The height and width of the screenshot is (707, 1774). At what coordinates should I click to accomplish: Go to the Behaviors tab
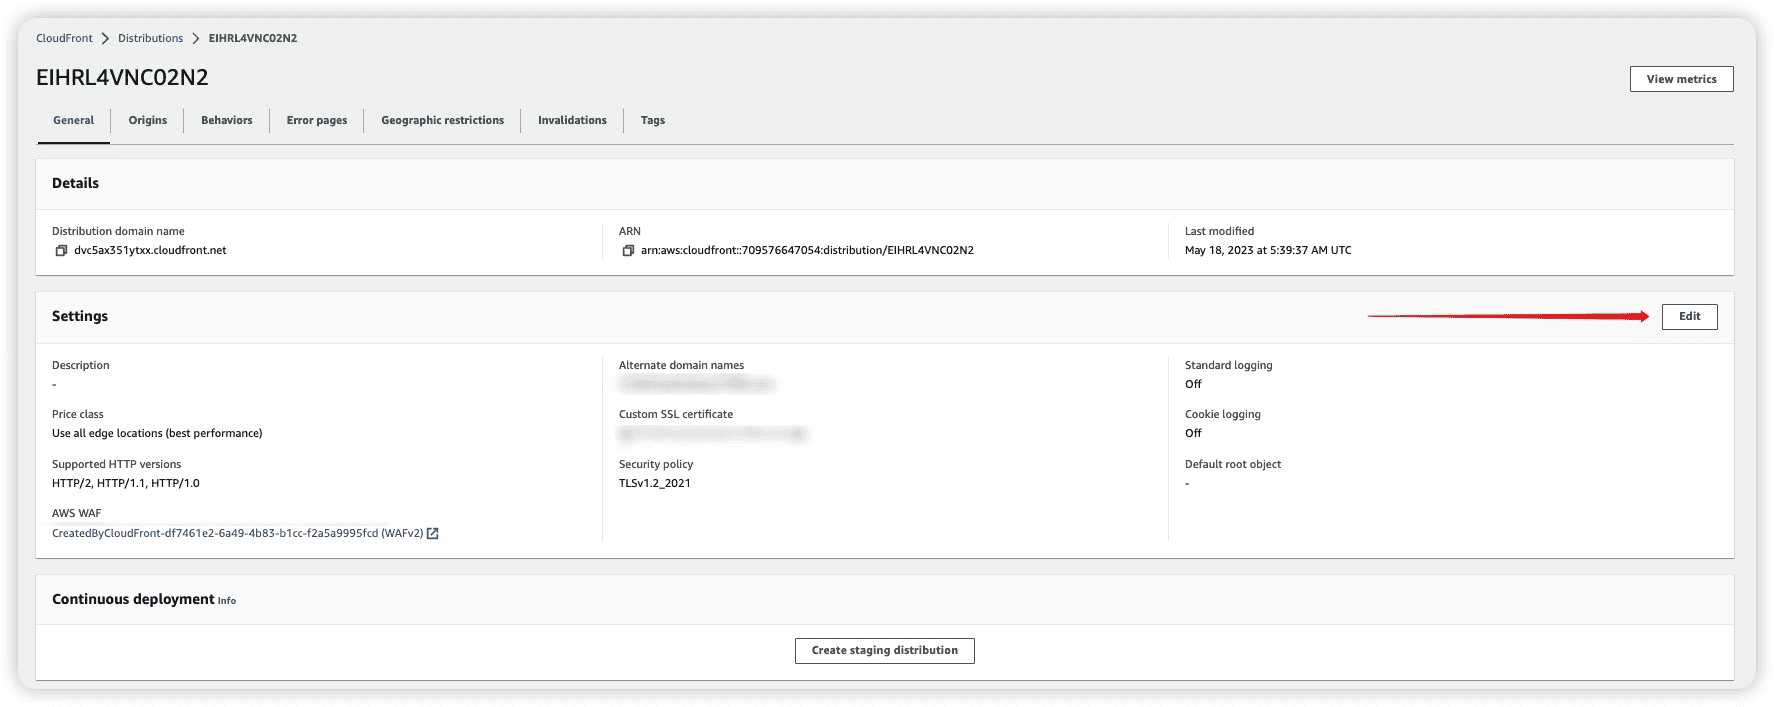pos(227,121)
